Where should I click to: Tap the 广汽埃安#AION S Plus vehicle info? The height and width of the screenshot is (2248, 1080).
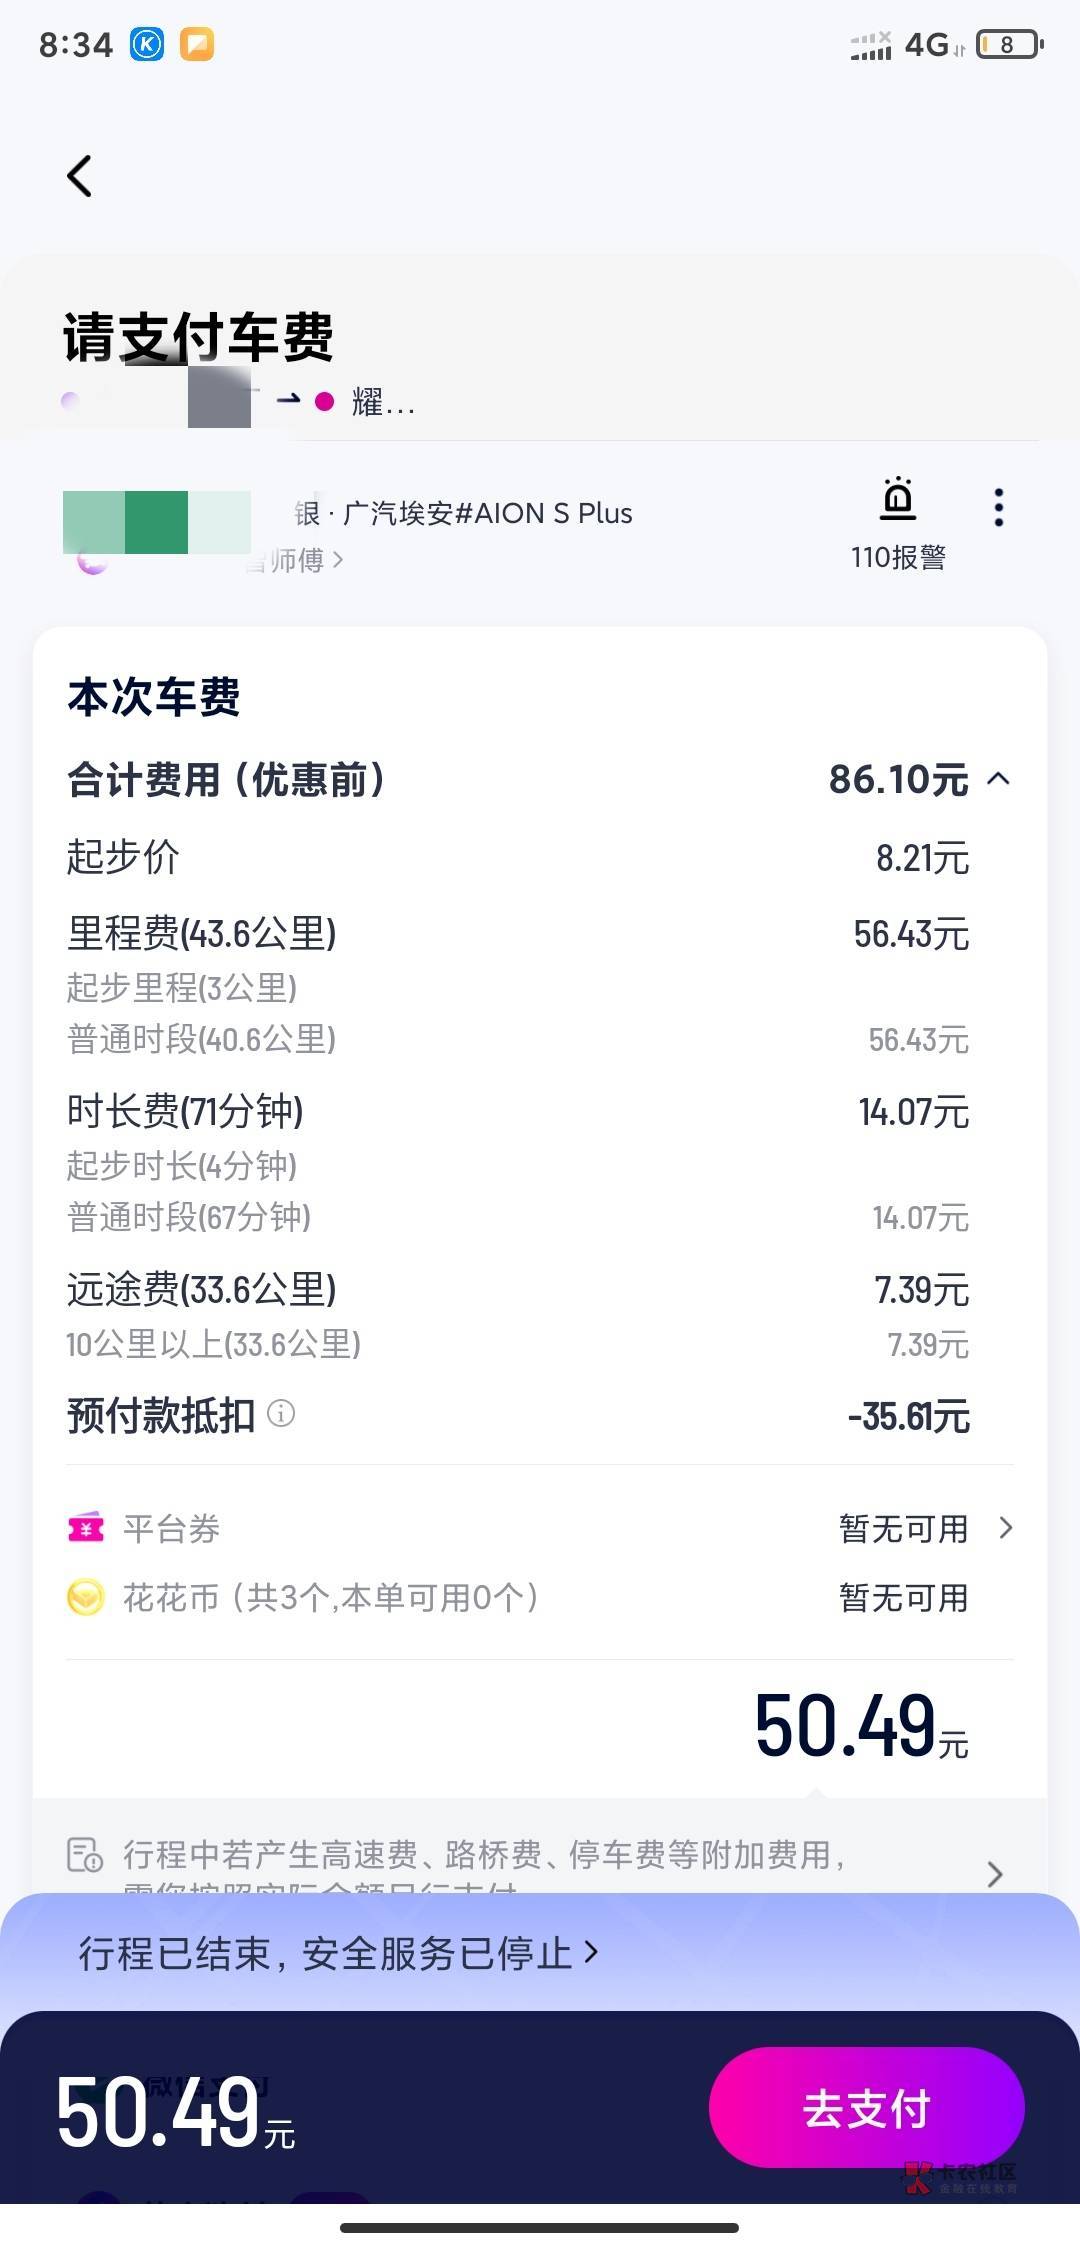pos(486,514)
